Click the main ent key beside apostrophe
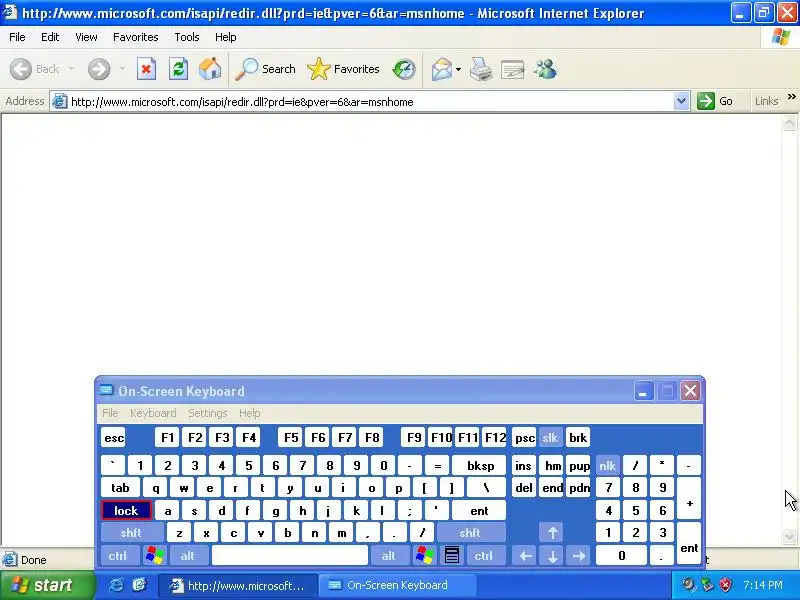This screenshot has width=800, height=600. click(x=479, y=510)
